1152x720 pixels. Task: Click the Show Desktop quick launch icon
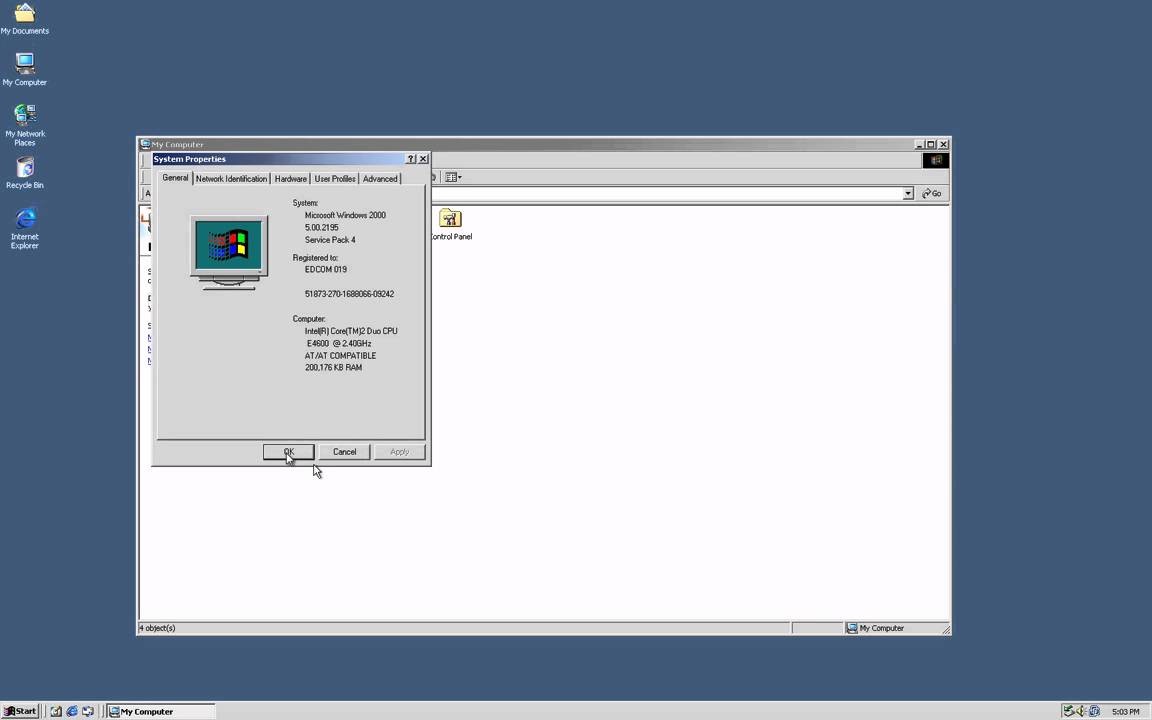(56, 711)
